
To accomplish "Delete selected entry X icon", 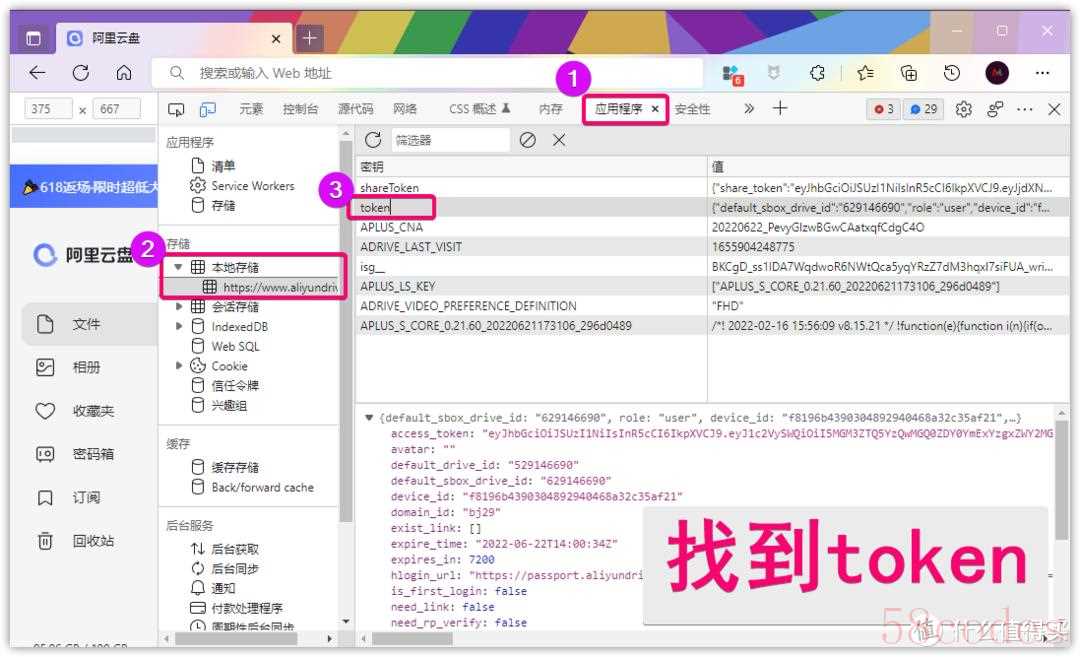I will [559, 140].
